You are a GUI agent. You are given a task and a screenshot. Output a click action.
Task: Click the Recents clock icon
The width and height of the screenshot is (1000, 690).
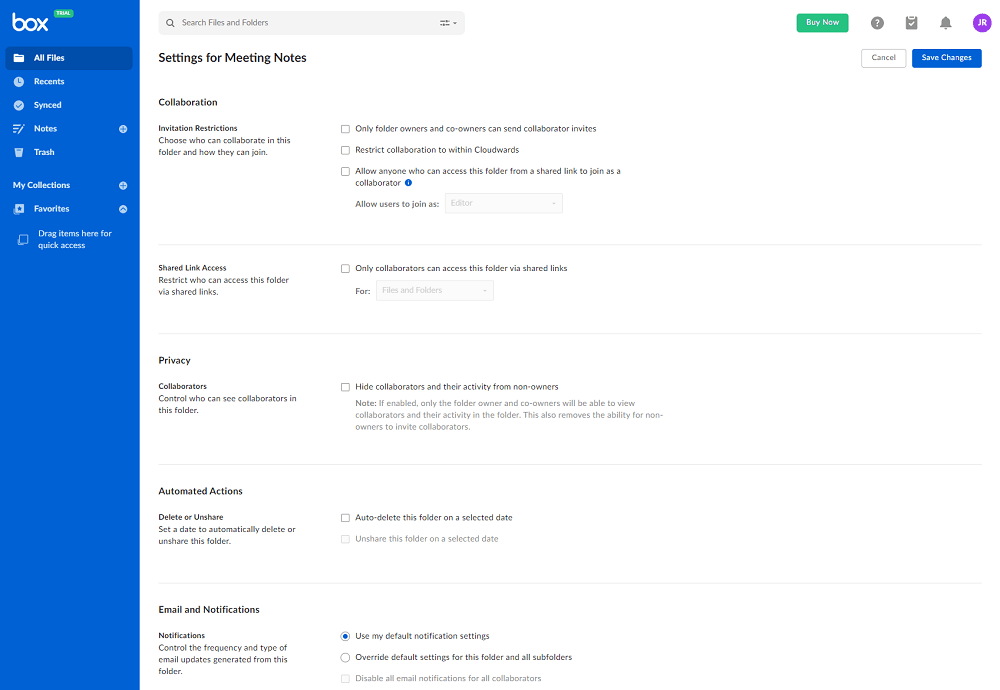tap(19, 82)
